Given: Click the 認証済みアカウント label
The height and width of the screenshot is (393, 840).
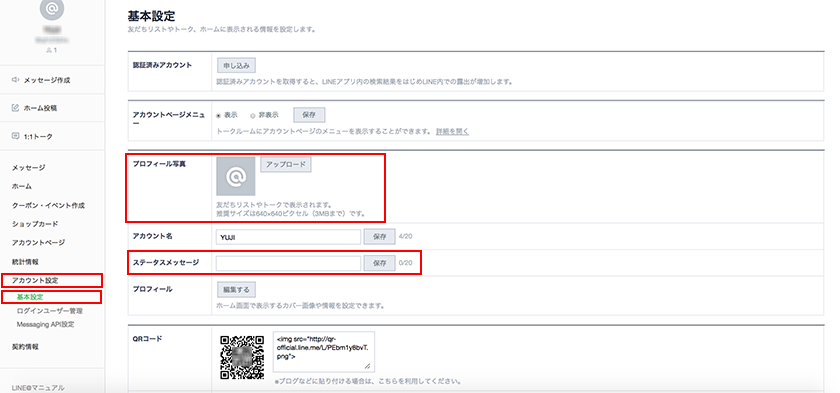Looking at the screenshot, I should click(x=162, y=65).
